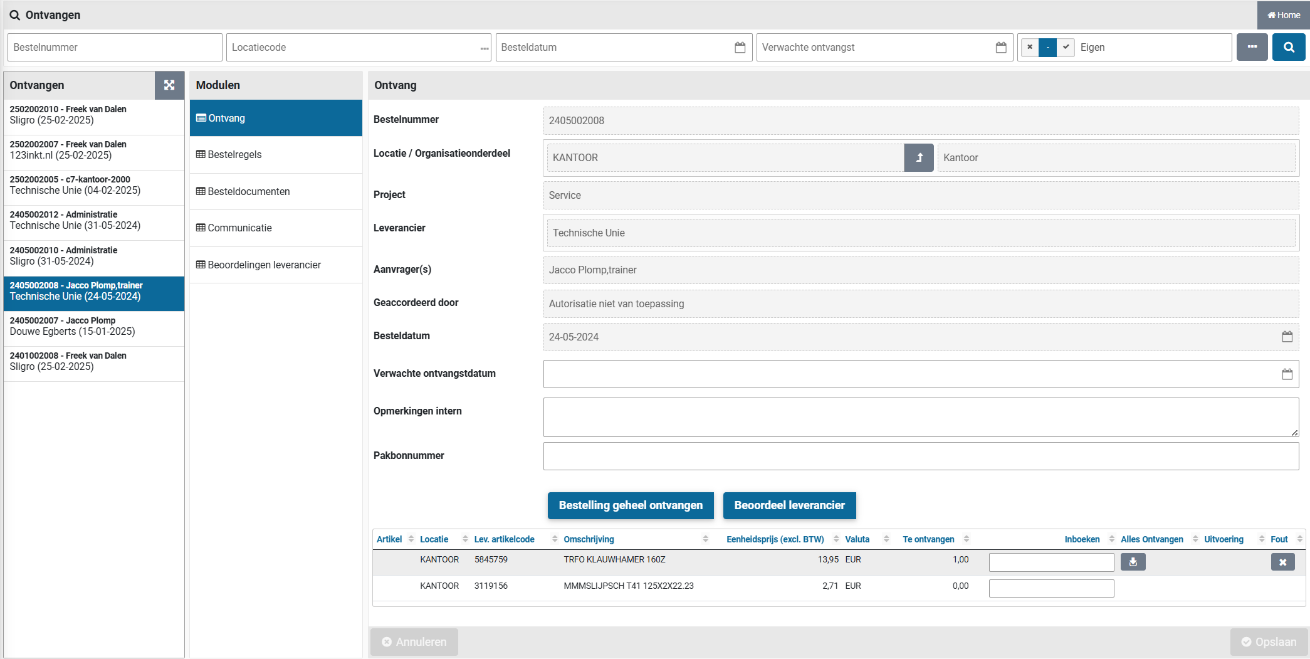The image size is (1310, 659).
Task: Set Eigen filter to checkmark (yes)
Action: point(1066,47)
